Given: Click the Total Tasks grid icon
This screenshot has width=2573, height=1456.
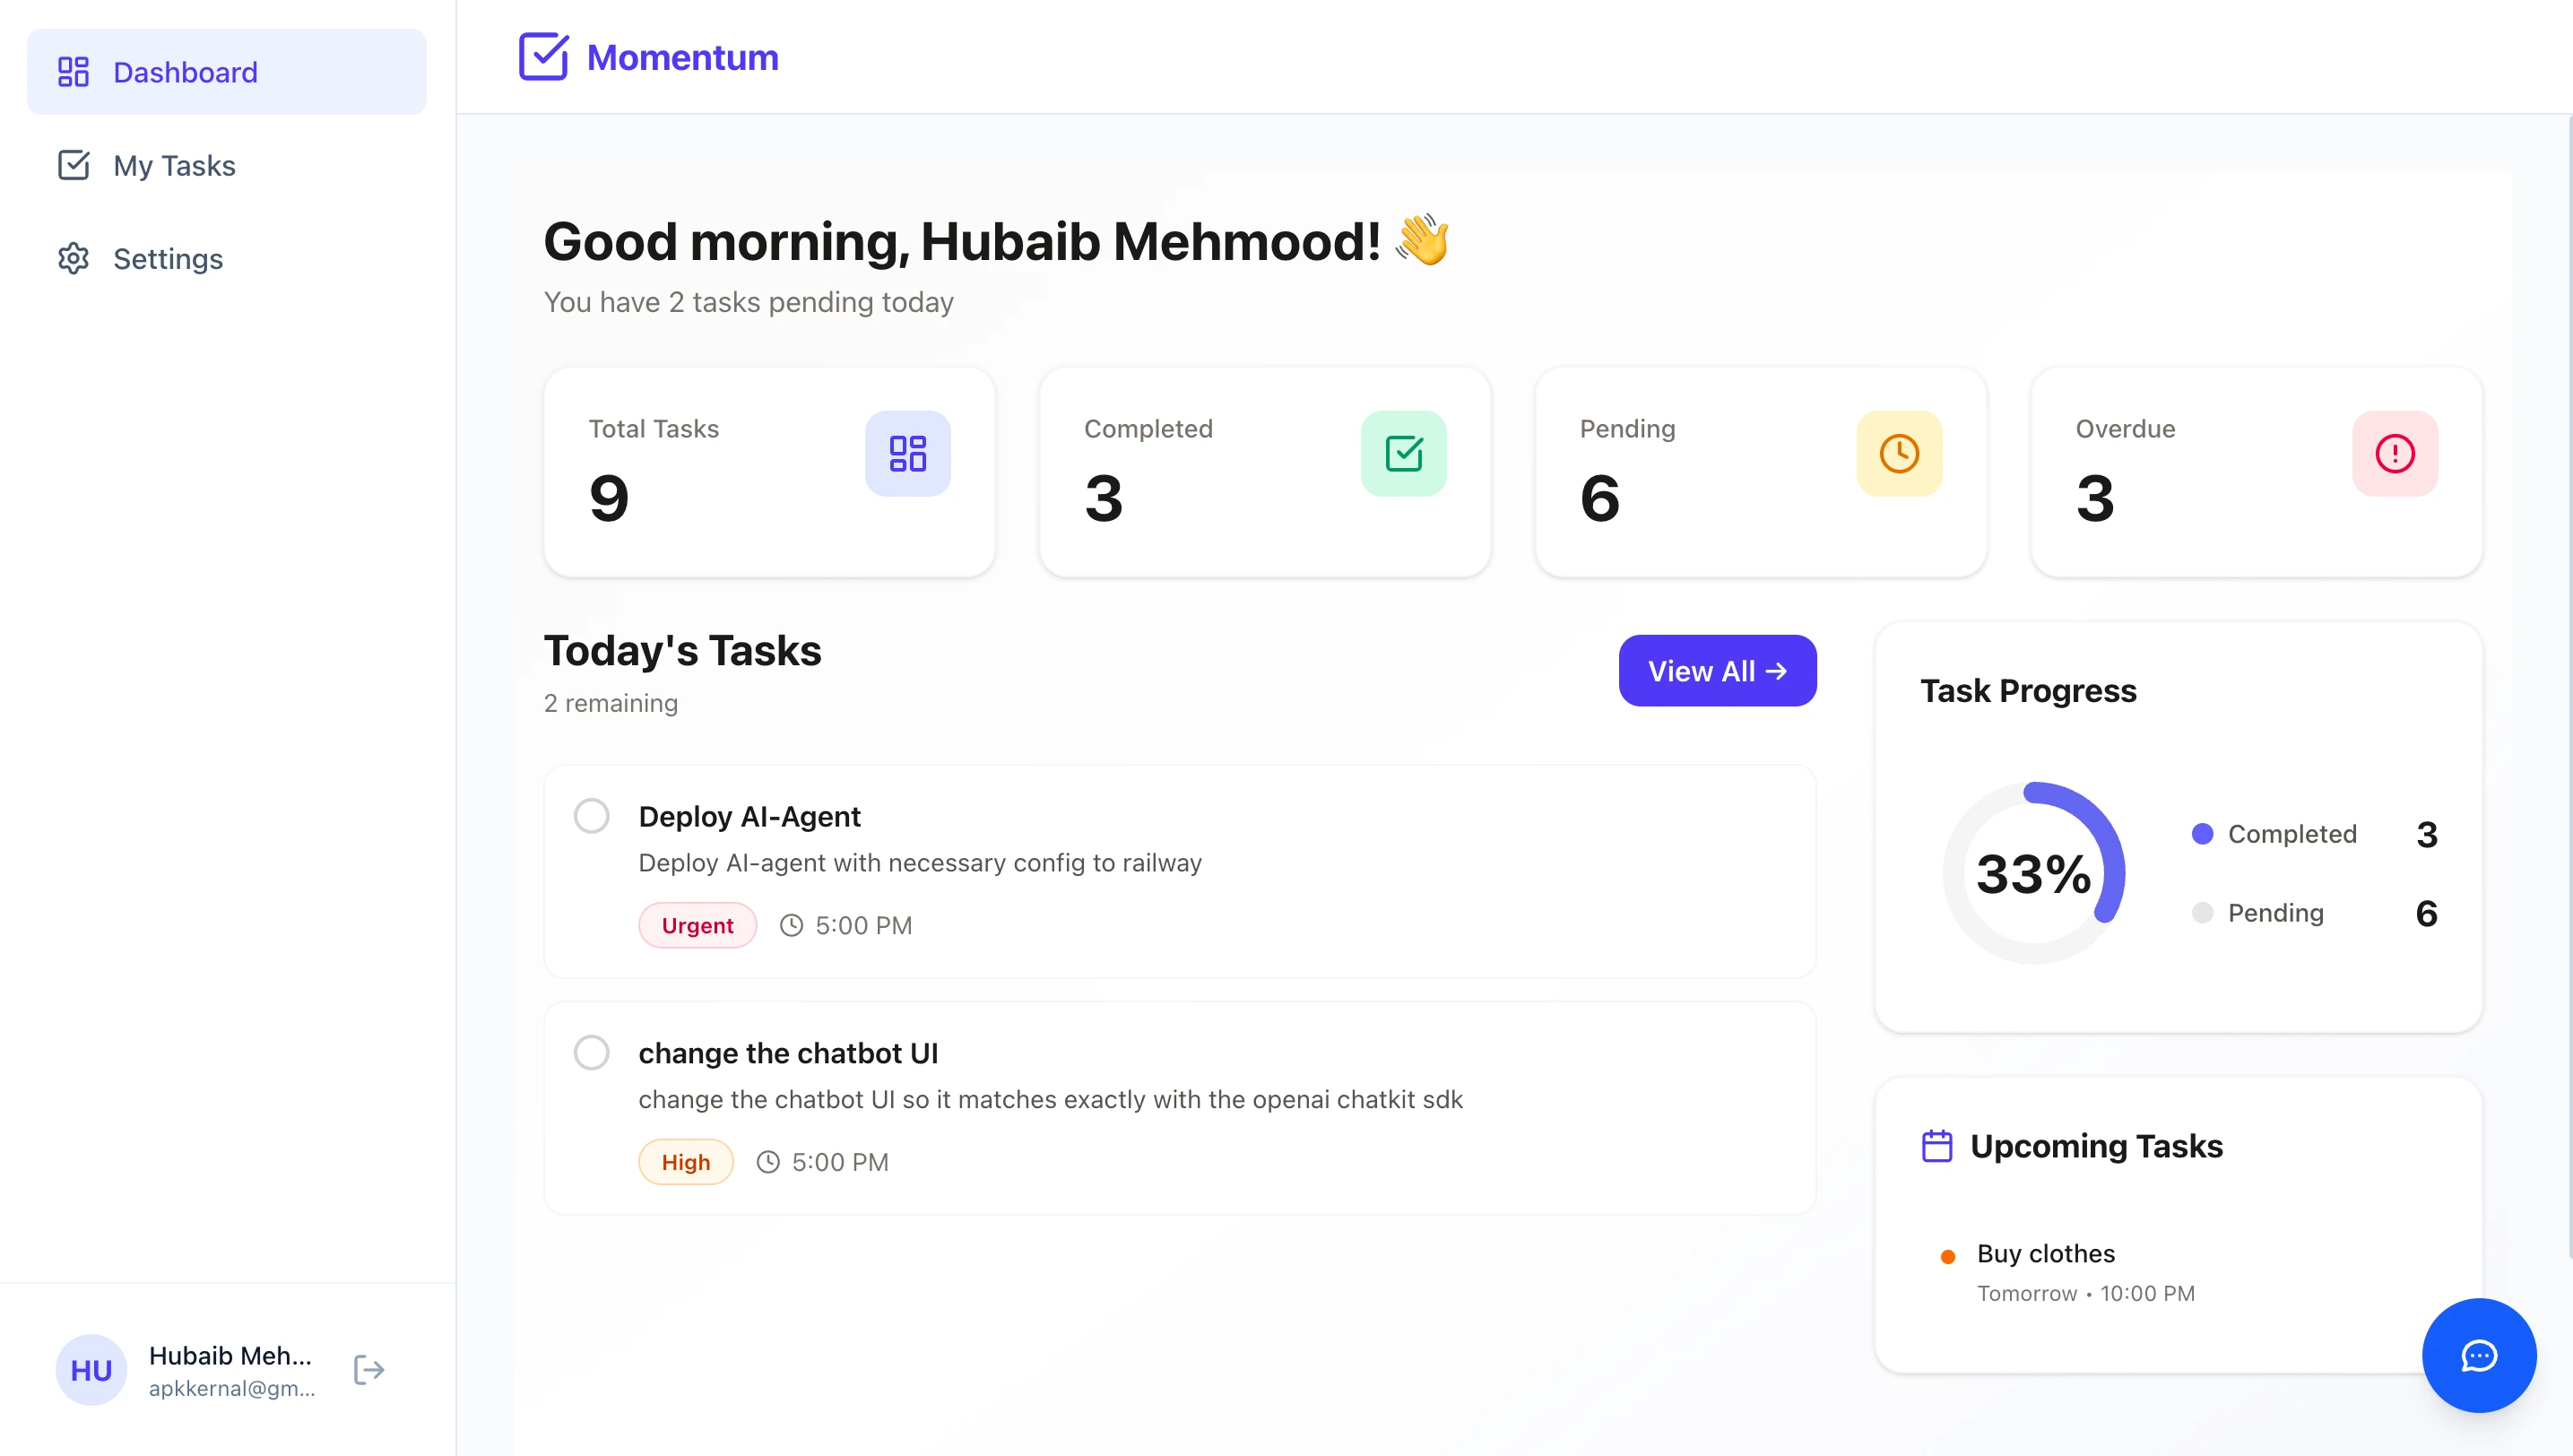Looking at the screenshot, I should coord(907,453).
